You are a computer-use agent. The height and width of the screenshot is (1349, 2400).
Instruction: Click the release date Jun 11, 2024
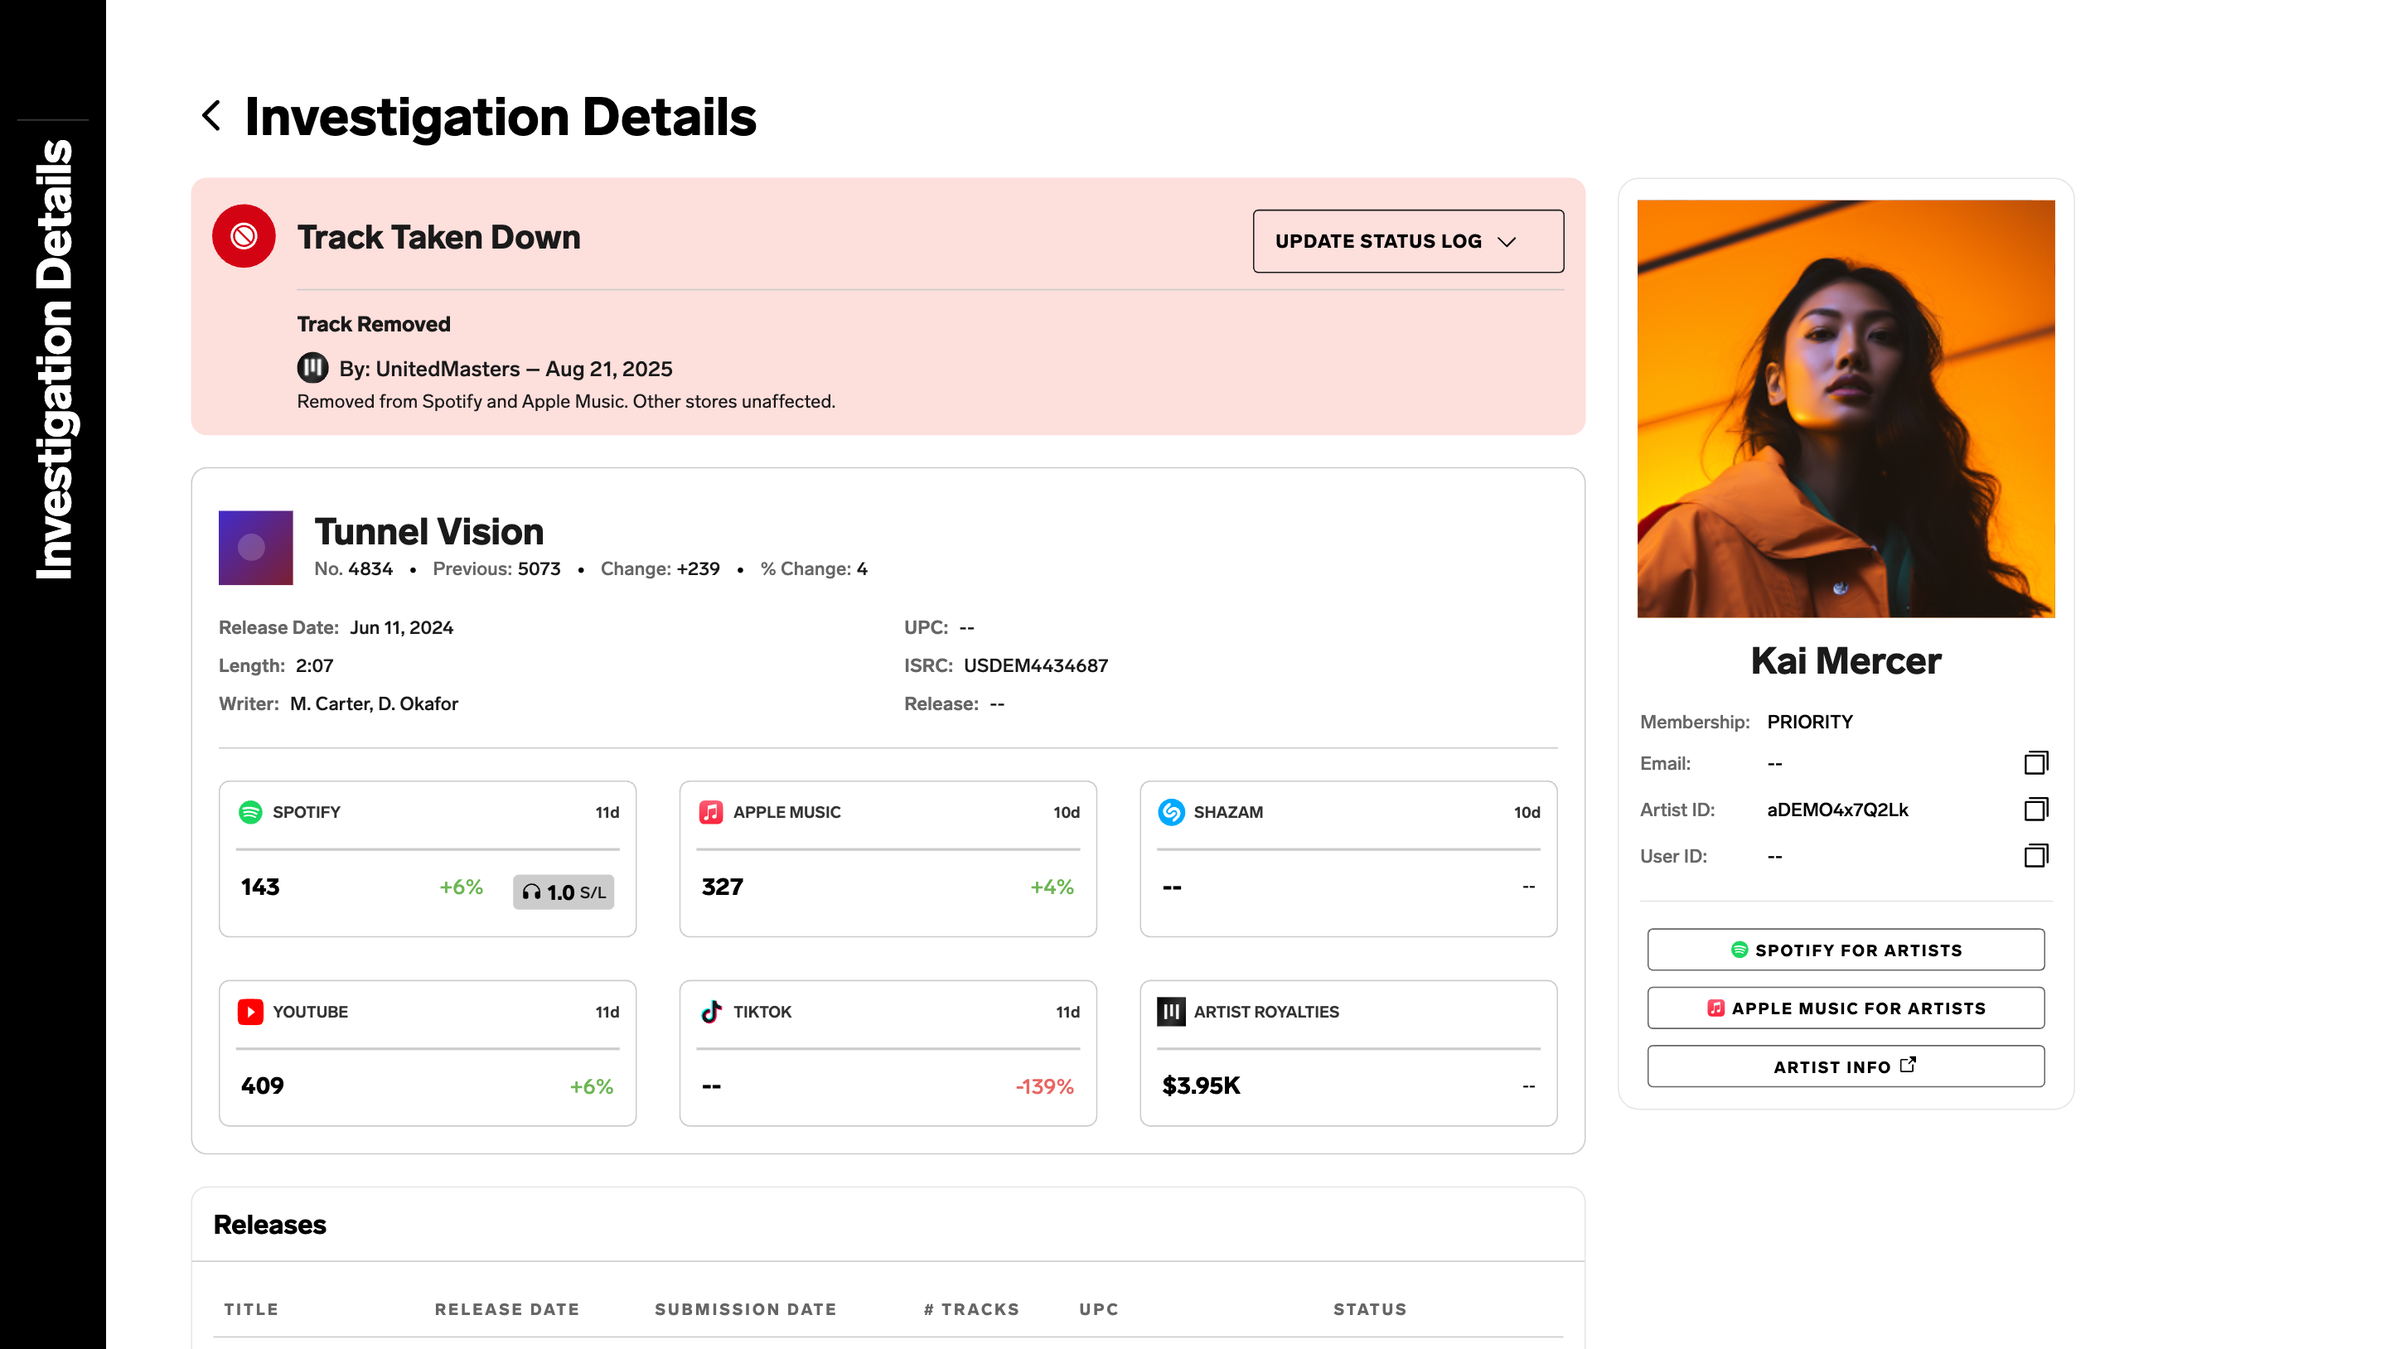coord(401,628)
